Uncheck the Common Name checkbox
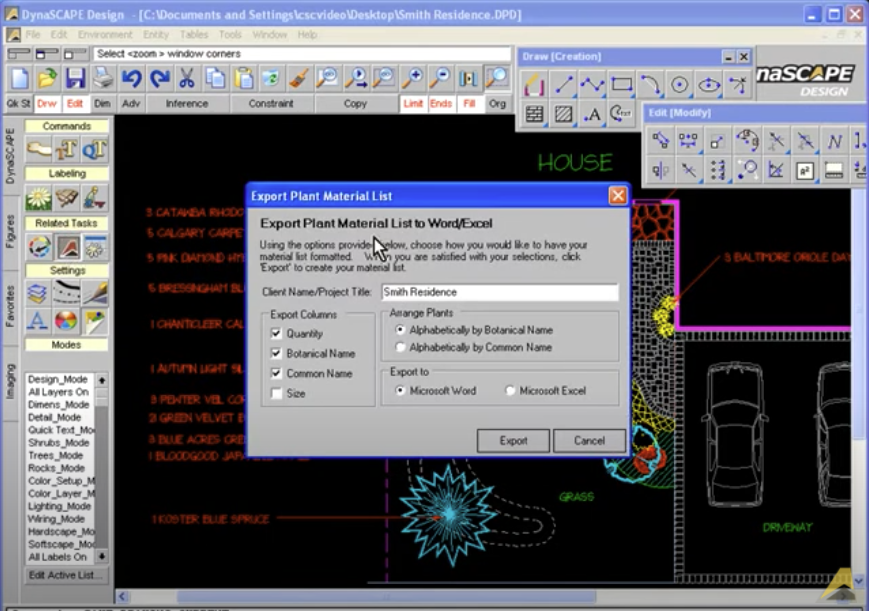The height and width of the screenshot is (611, 869). pyautogui.click(x=276, y=373)
